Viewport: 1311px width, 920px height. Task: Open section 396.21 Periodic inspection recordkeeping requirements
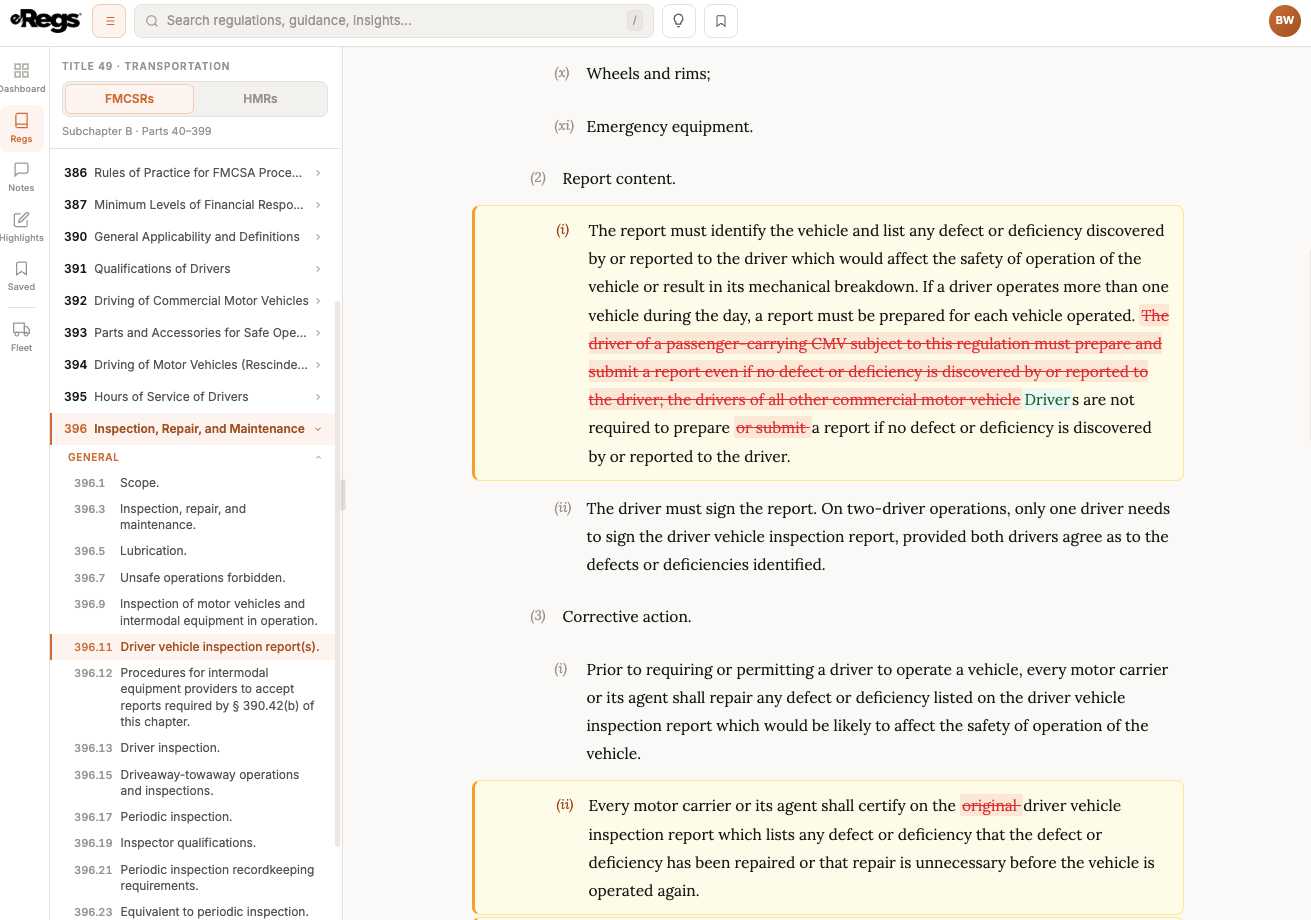[192, 878]
